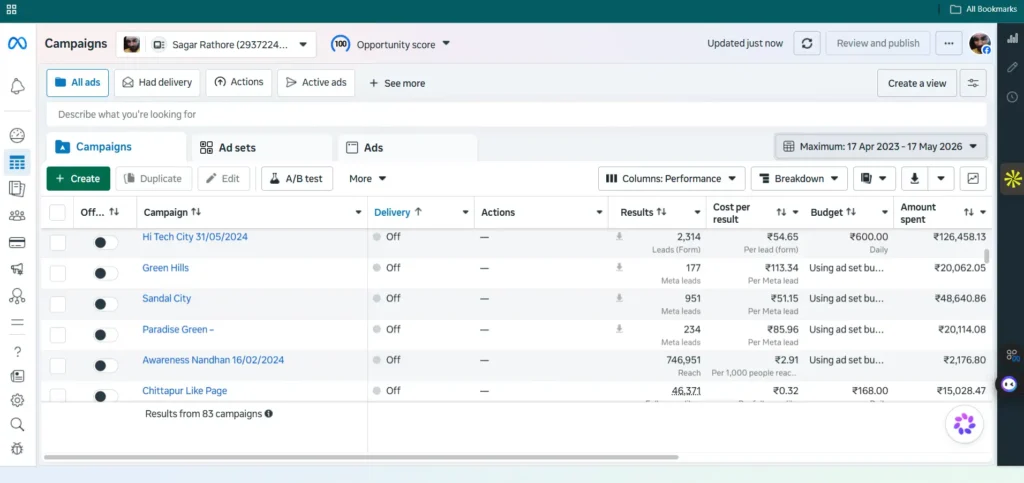Open the news feed icon in sidebar
The width and height of the screenshot is (1024, 483).
coord(17,376)
